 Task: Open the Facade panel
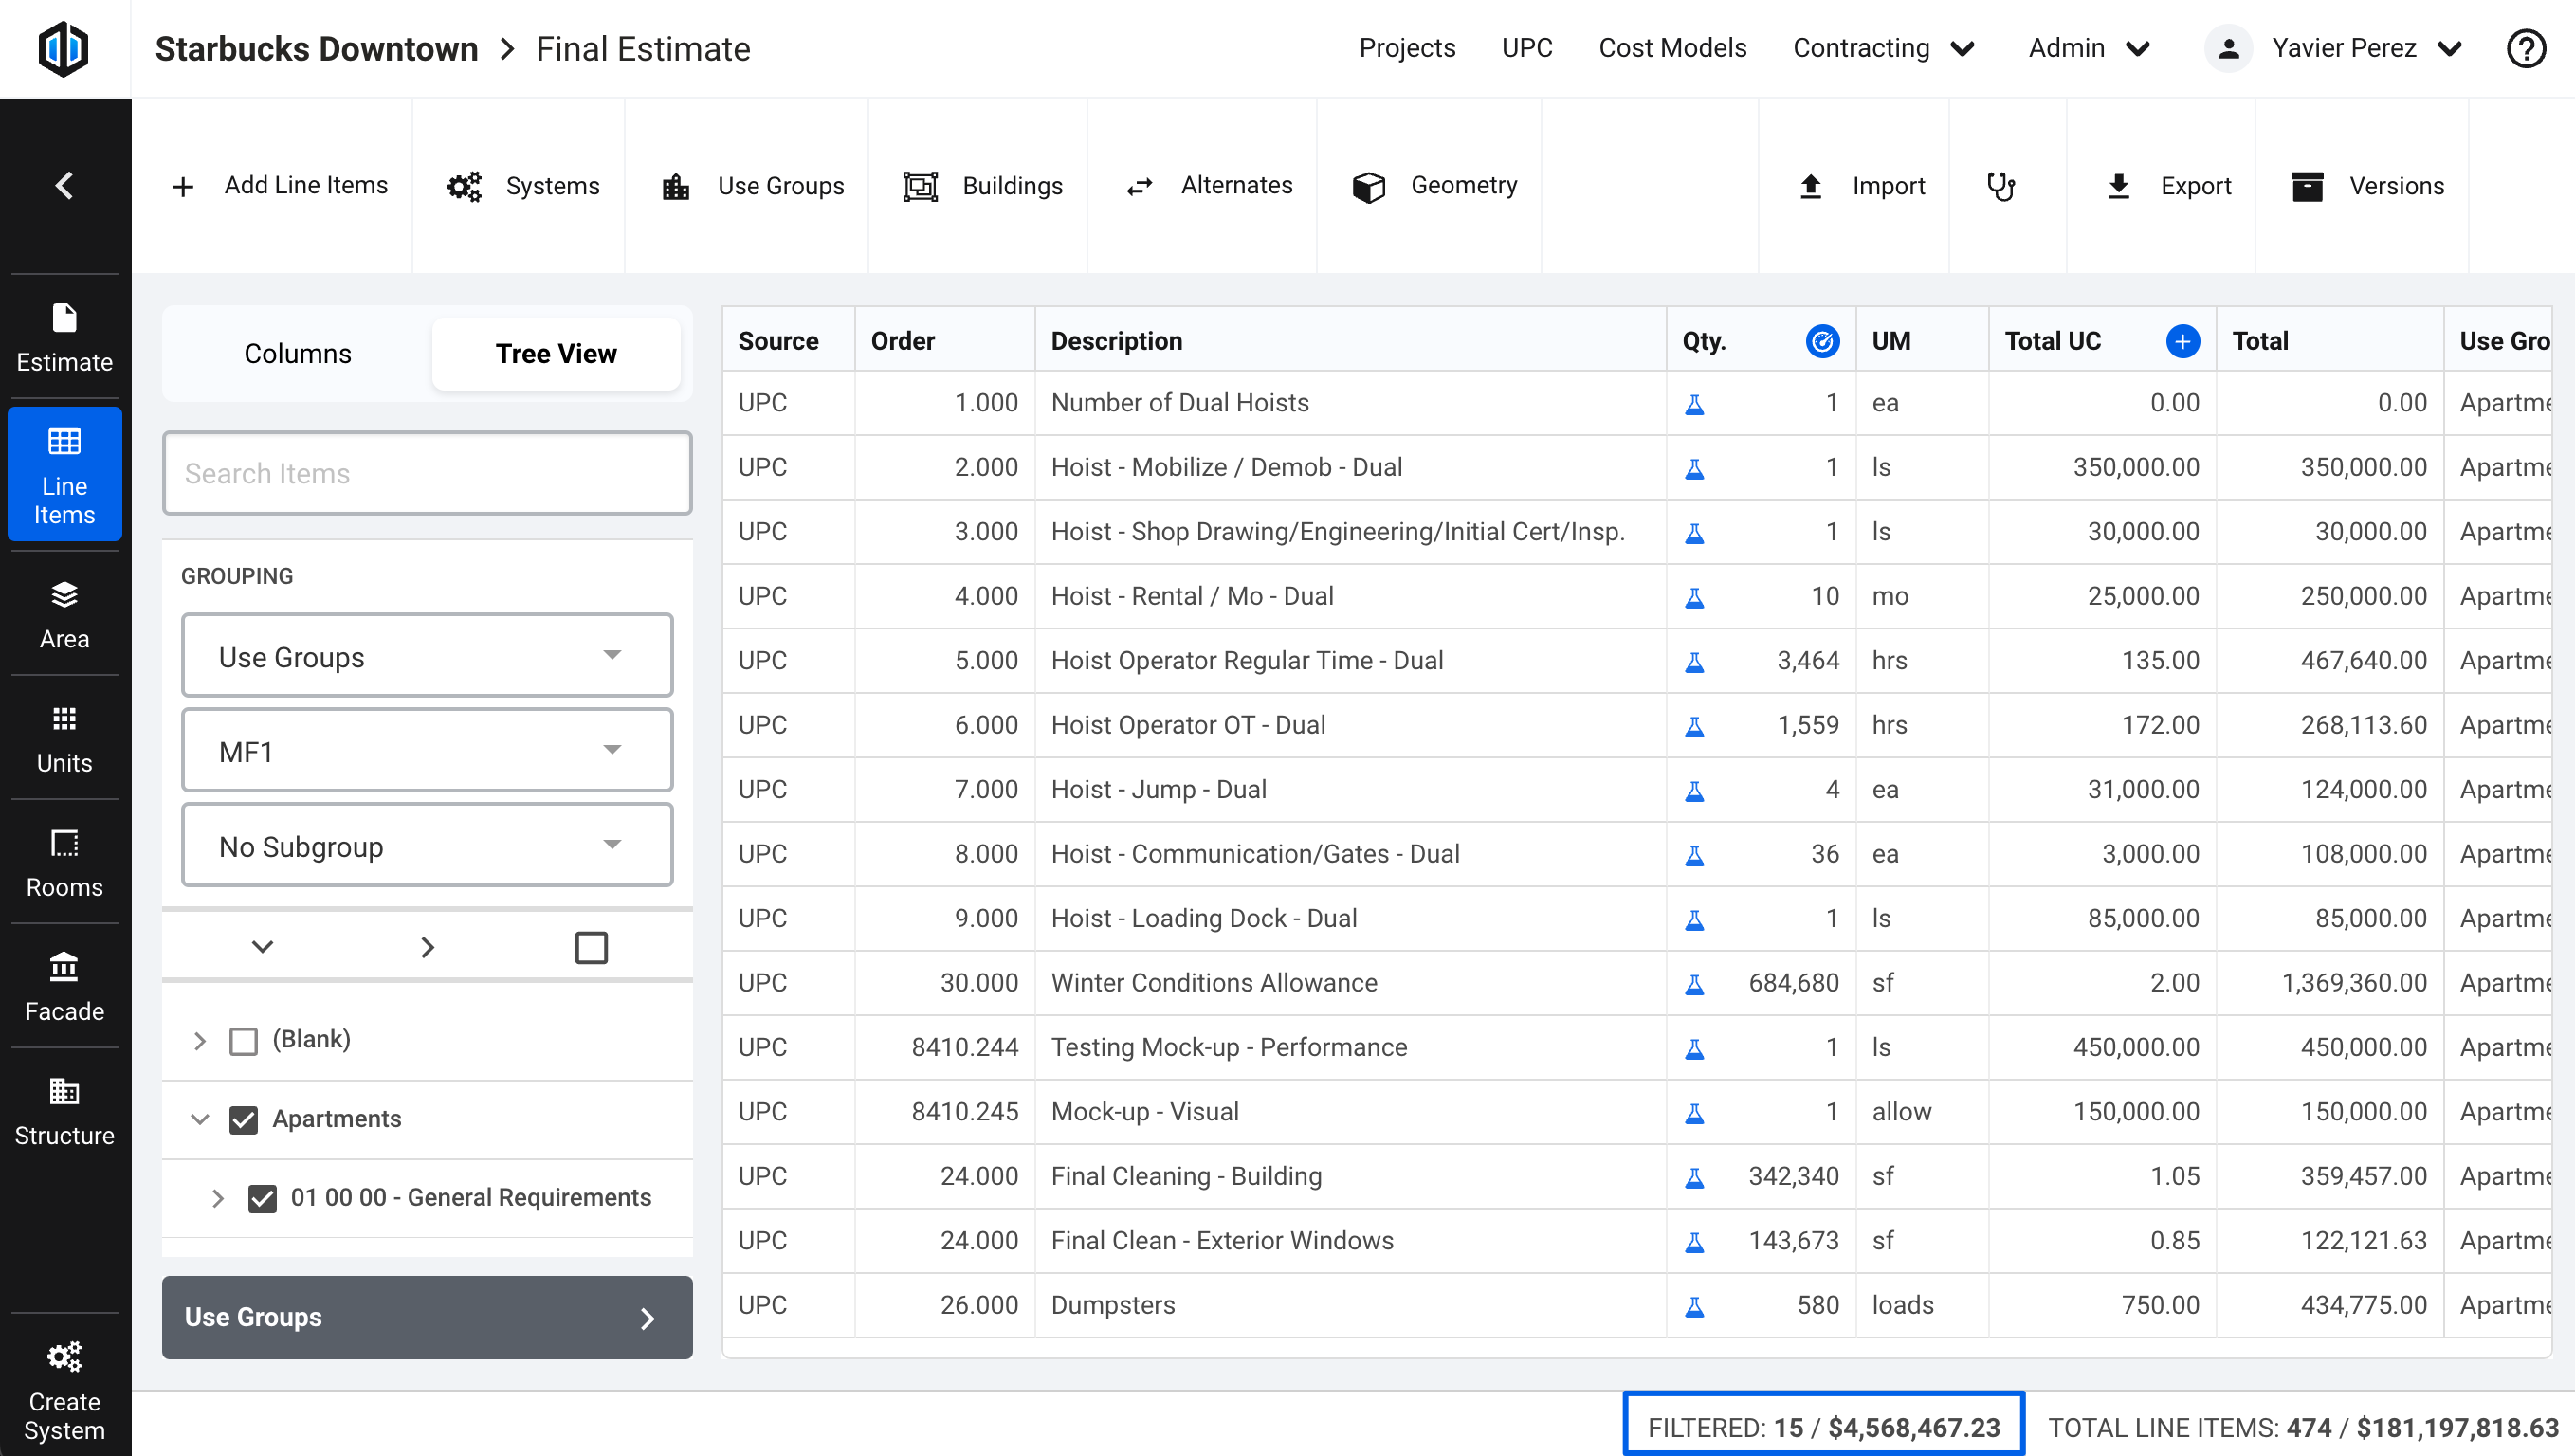pos(63,985)
